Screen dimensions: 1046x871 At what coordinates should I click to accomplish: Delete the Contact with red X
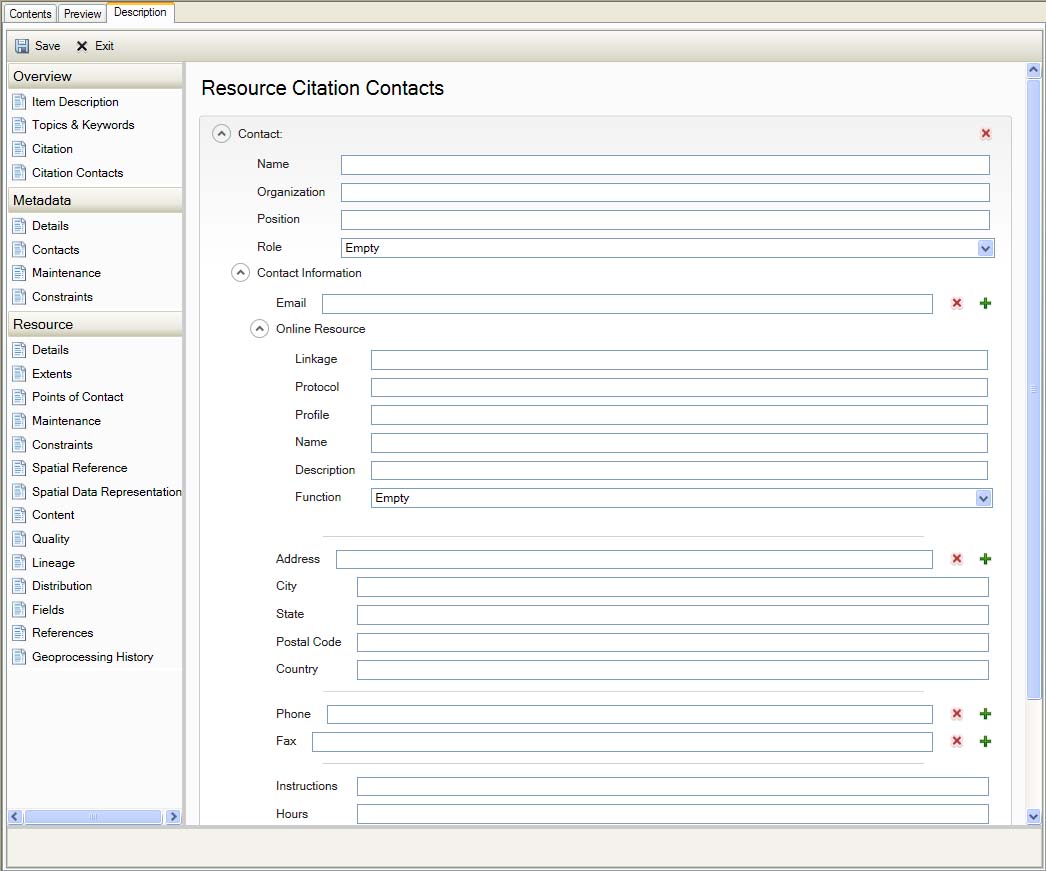click(986, 133)
